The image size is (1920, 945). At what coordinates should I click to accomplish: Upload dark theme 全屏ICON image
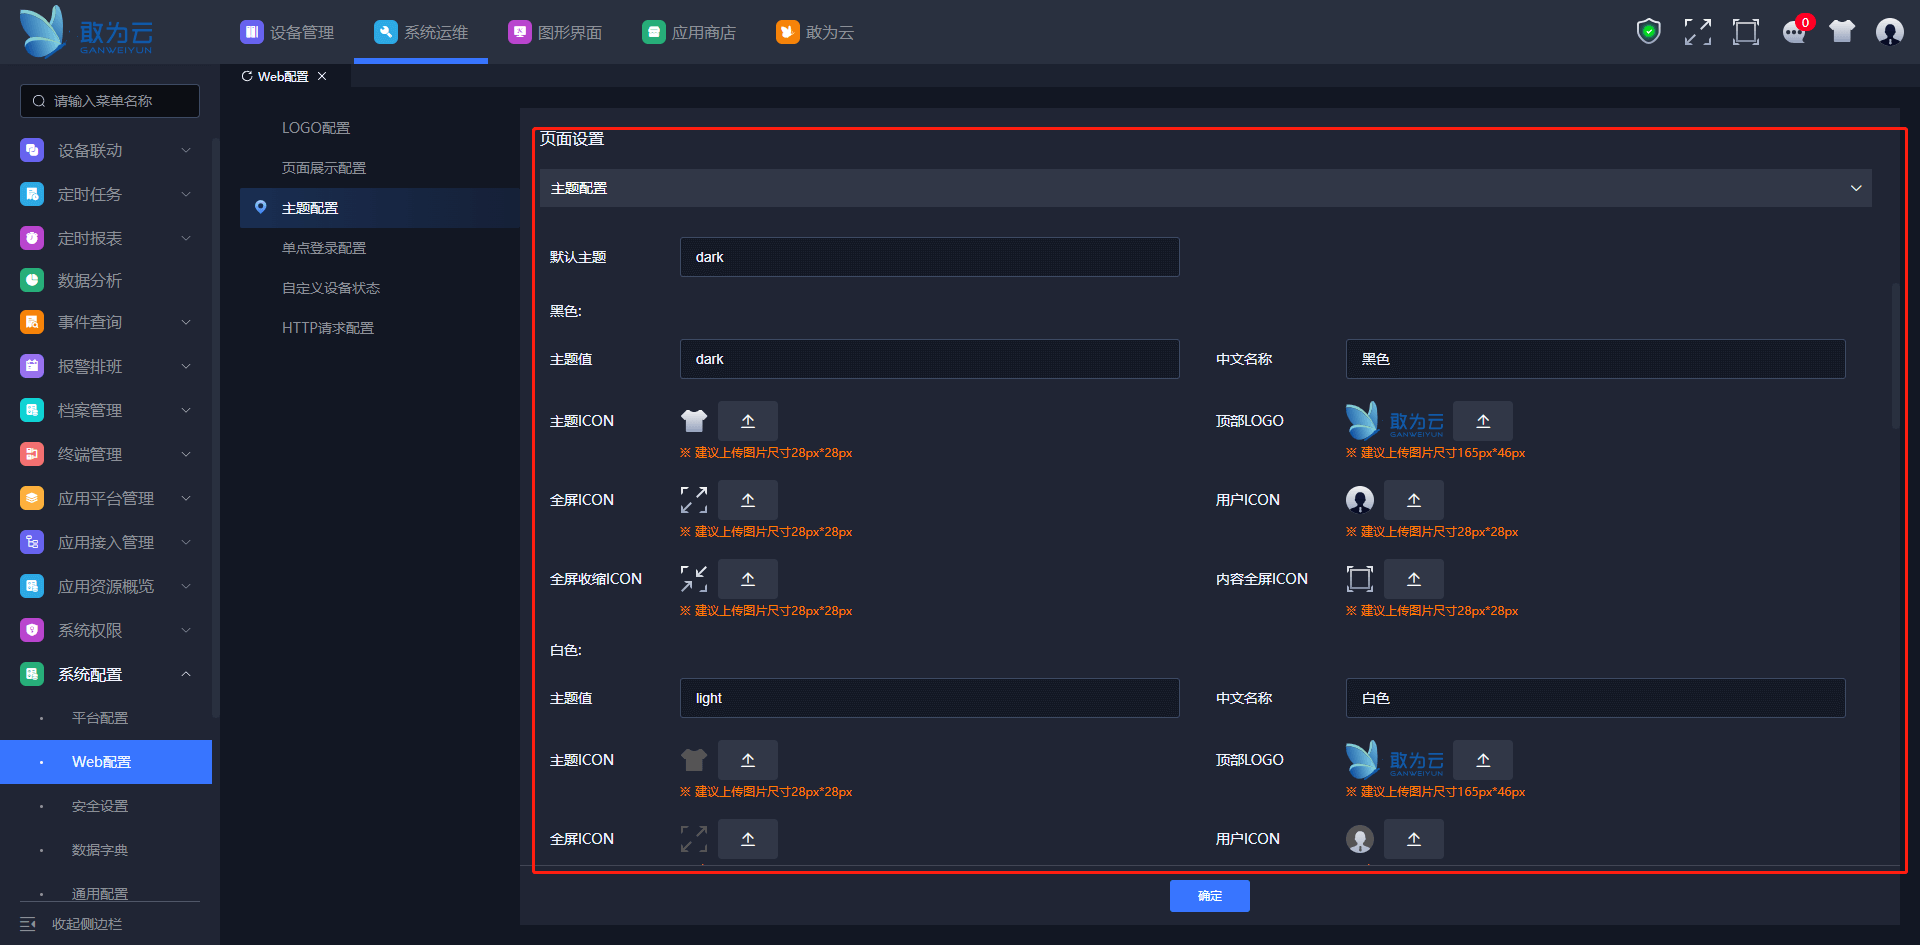pos(748,500)
